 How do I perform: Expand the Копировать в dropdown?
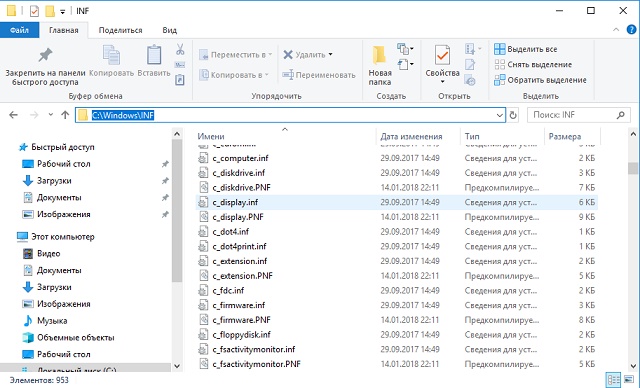coord(267,75)
